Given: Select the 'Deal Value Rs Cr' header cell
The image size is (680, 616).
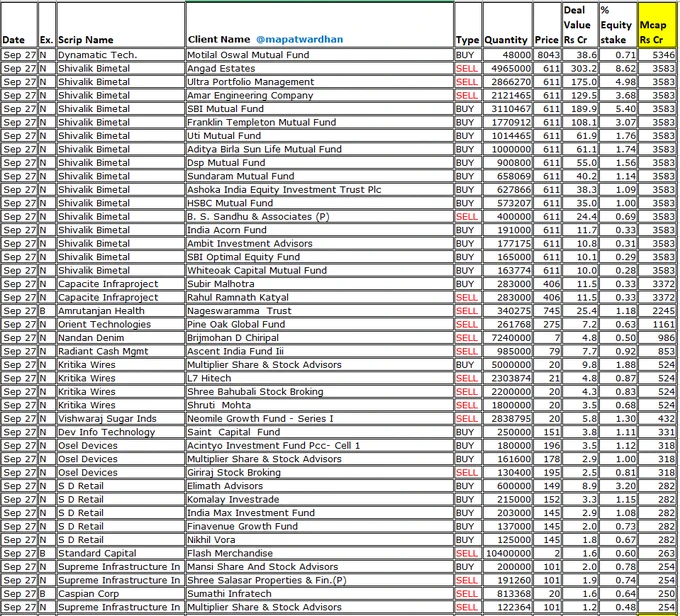Looking at the screenshot, I should pyautogui.click(x=580, y=25).
